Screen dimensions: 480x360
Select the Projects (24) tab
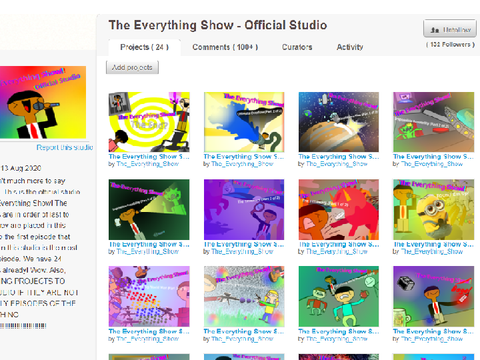(145, 47)
